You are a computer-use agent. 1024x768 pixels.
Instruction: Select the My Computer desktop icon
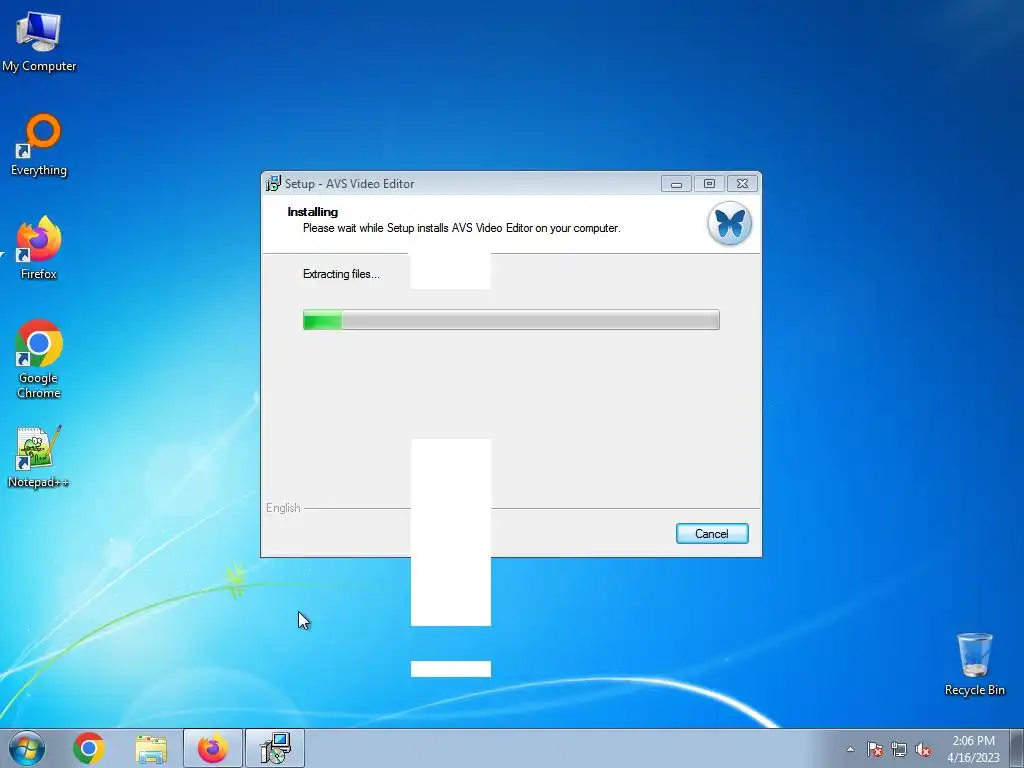(x=39, y=42)
